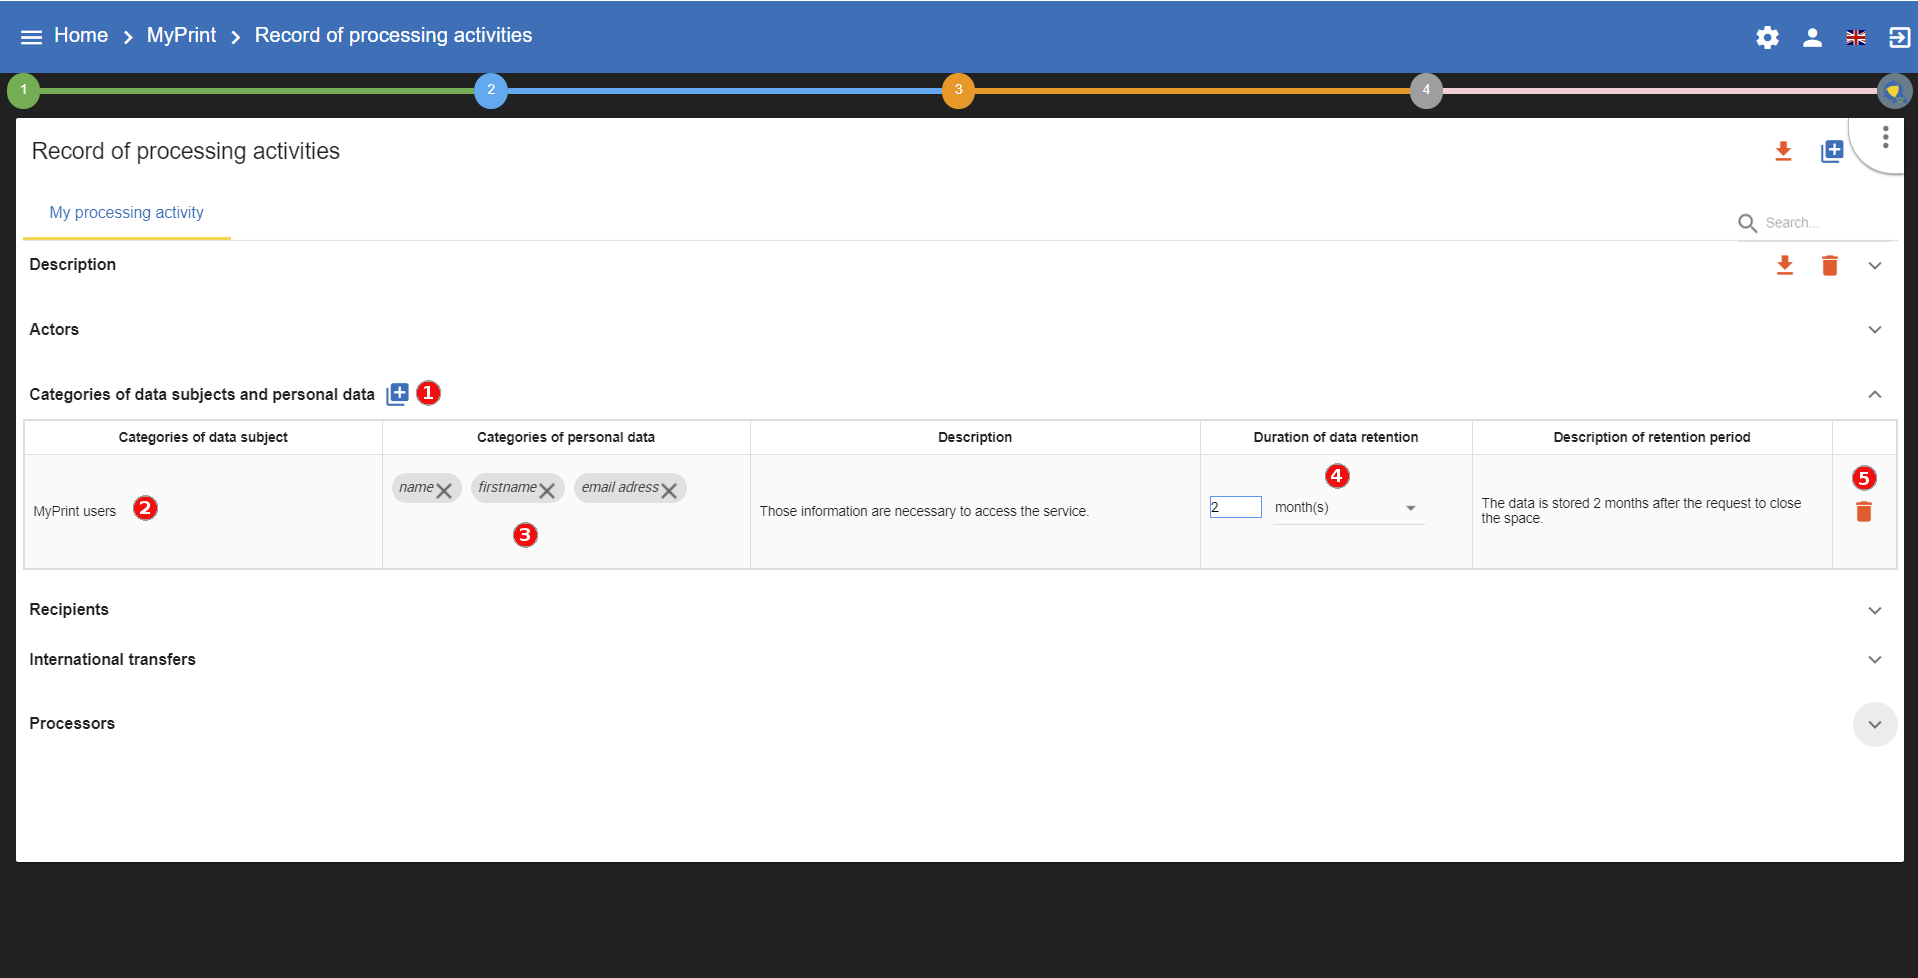This screenshot has width=1918, height=978.
Task: Expand the Actors section
Action: [x=1875, y=330]
